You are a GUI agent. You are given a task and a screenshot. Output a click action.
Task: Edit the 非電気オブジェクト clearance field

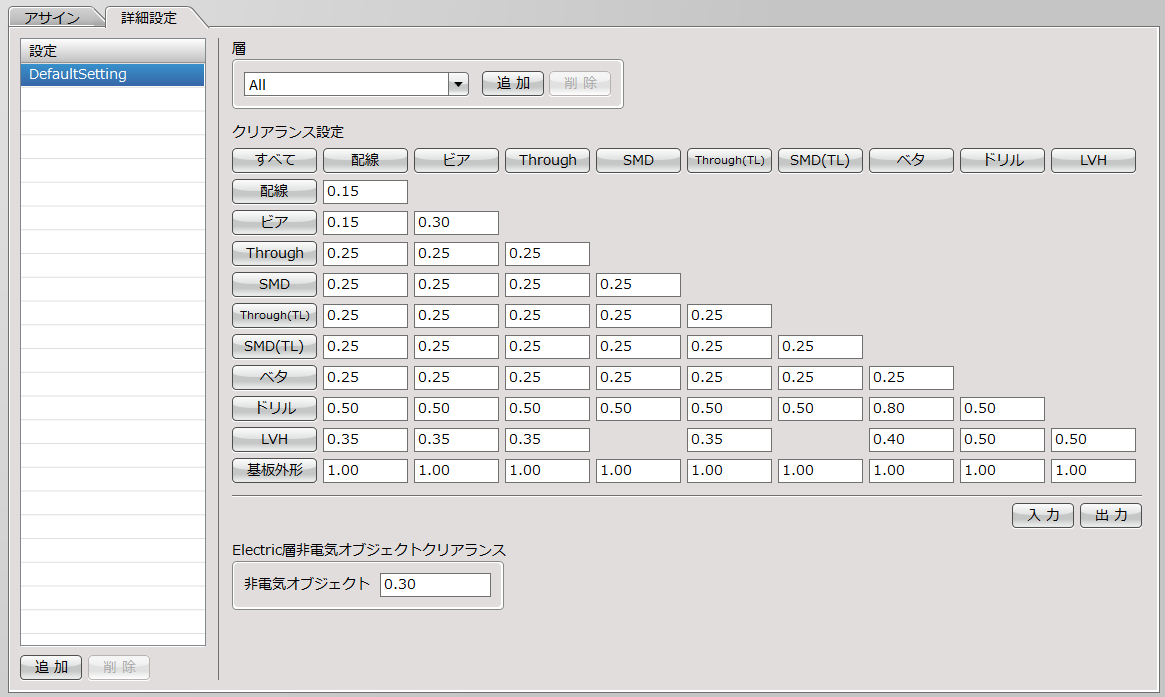(435, 585)
